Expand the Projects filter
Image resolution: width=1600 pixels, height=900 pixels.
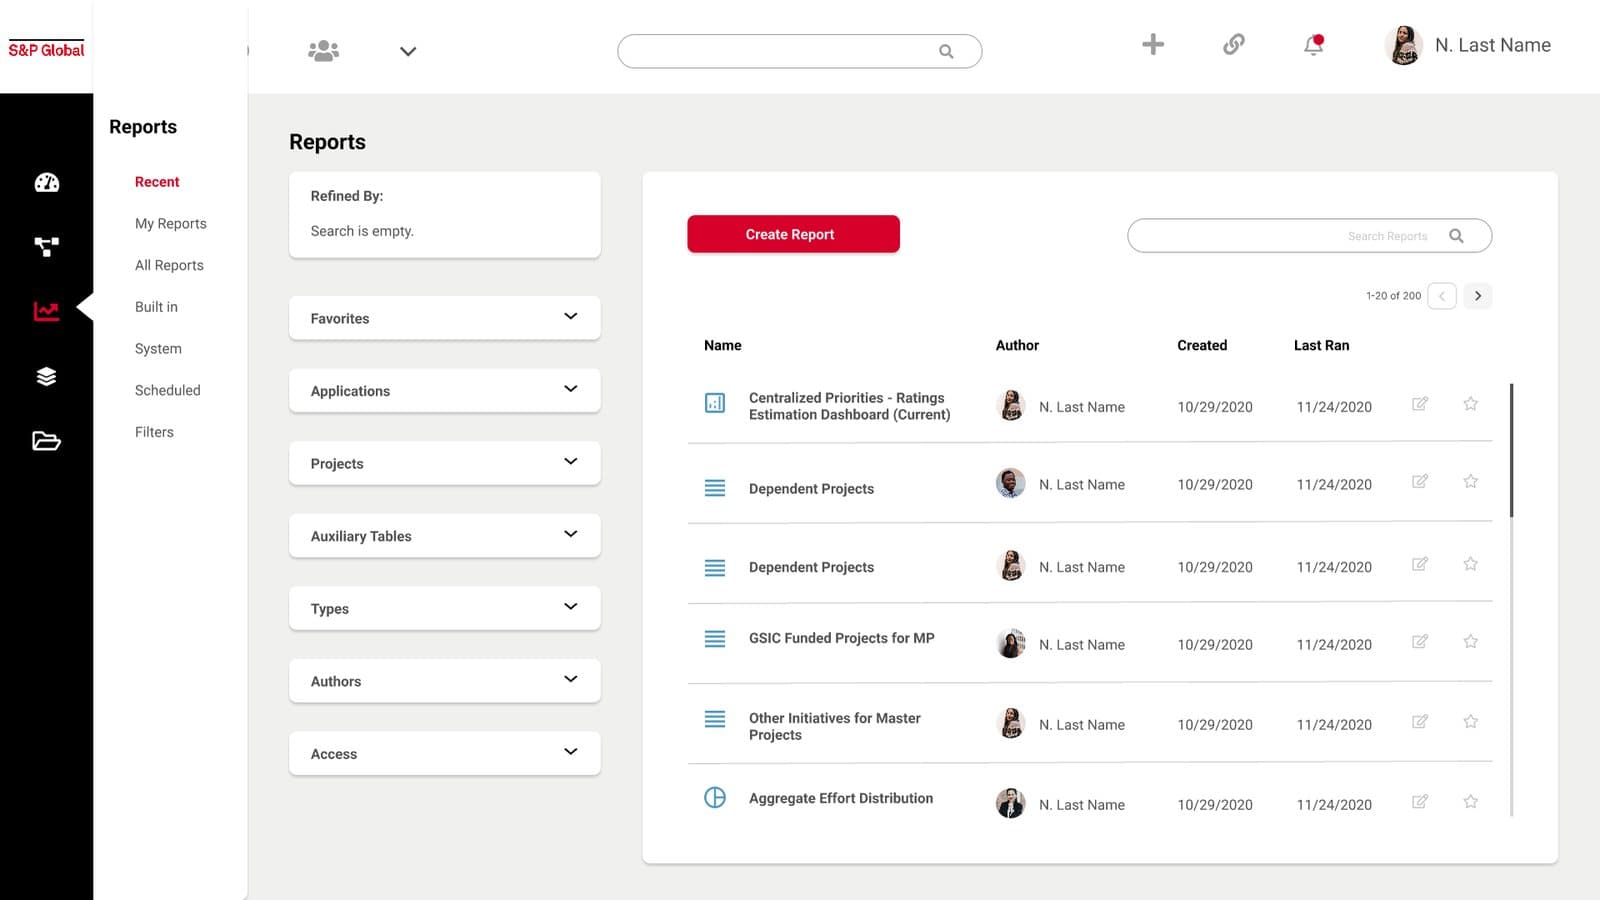(445, 463)
